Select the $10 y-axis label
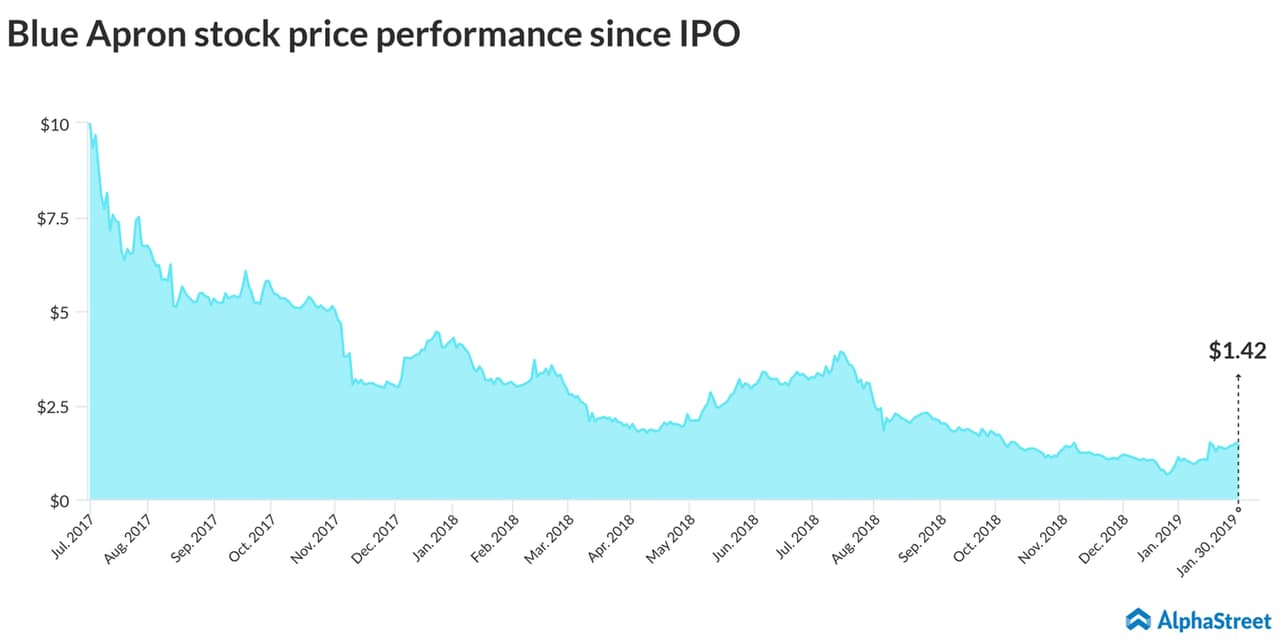 point(54,124)
